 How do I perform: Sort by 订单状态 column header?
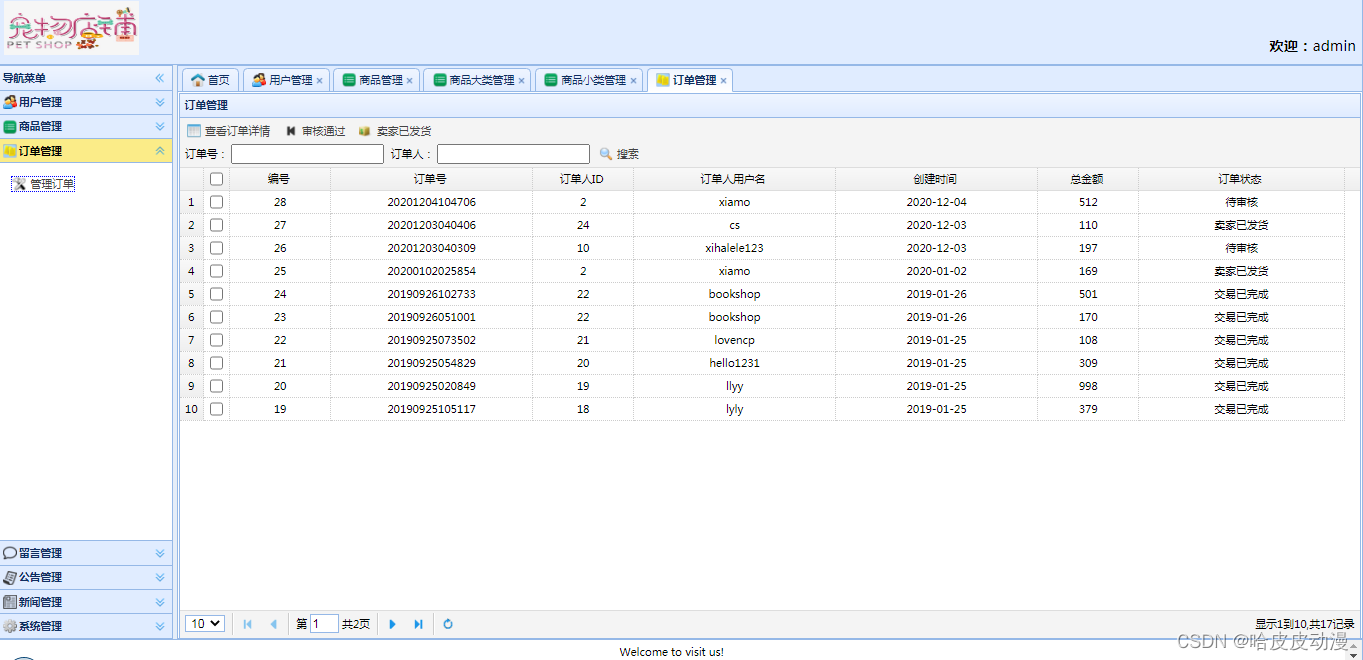click(1241, 179)
